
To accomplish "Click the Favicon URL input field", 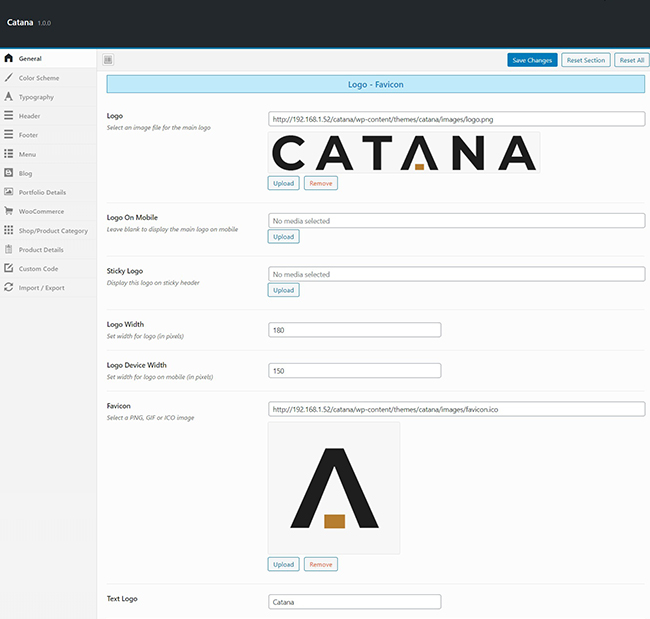I will click(x=456, y=409).
